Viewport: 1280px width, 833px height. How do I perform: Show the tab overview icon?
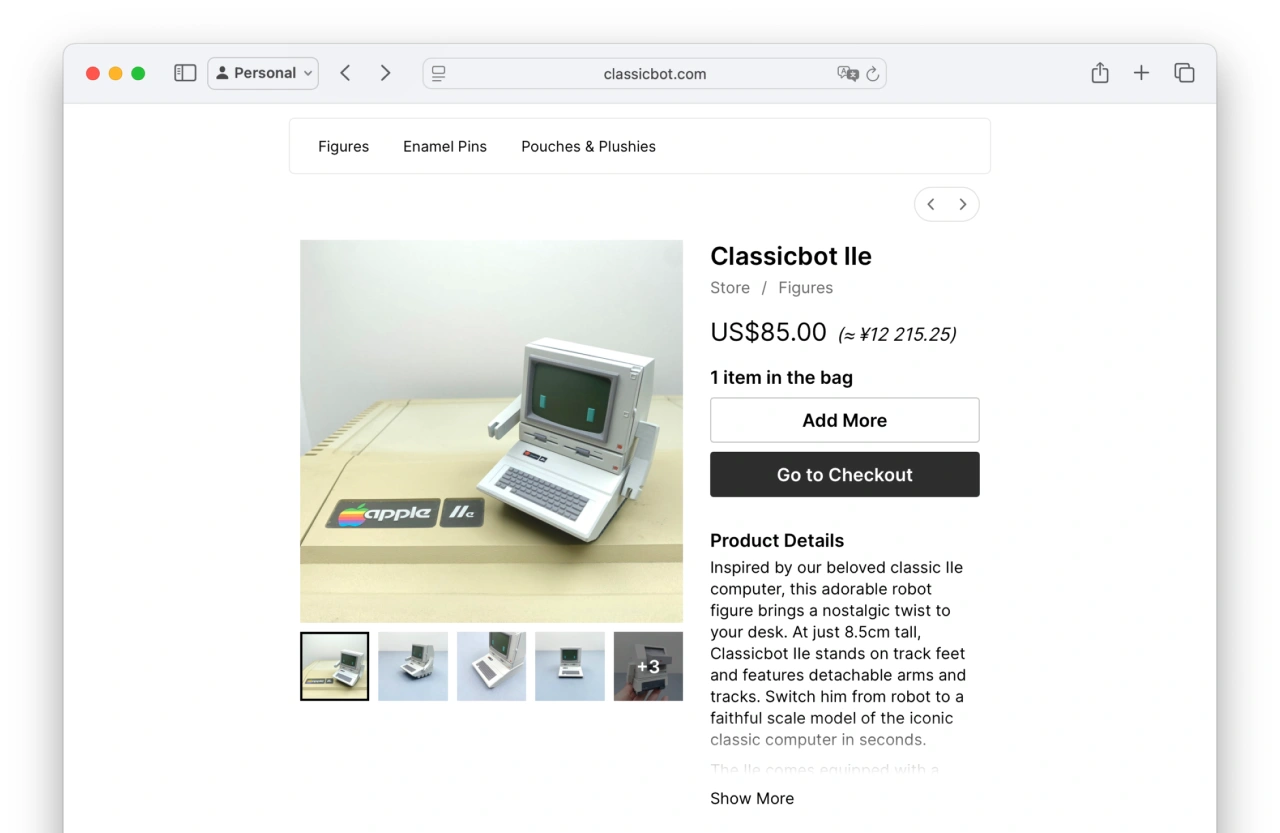[1184, 73]
